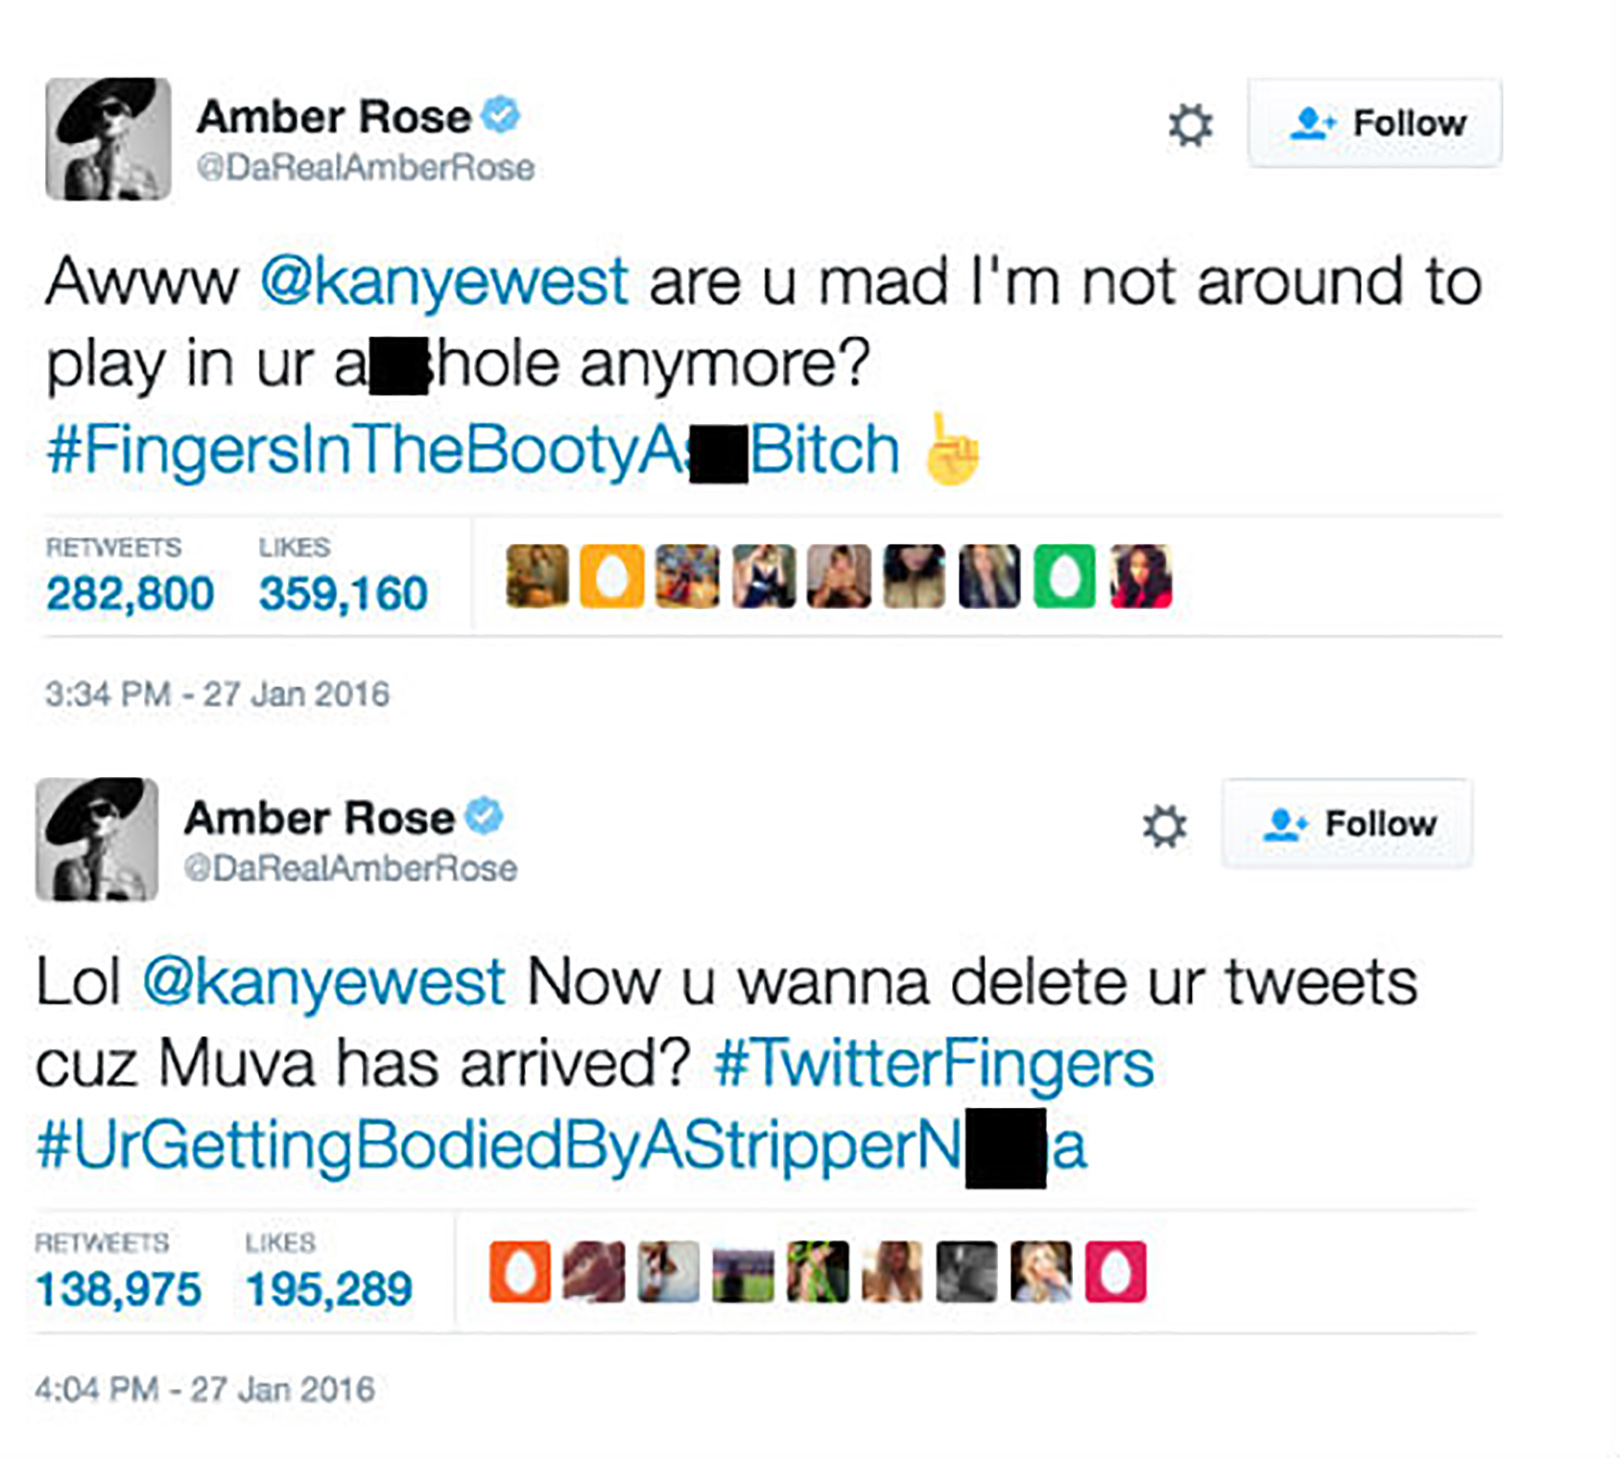The height and width of the screenshot is (1458, 1620).
Task: Open @kanyewest mention in first tweet
Action: [x=444, y=282]
